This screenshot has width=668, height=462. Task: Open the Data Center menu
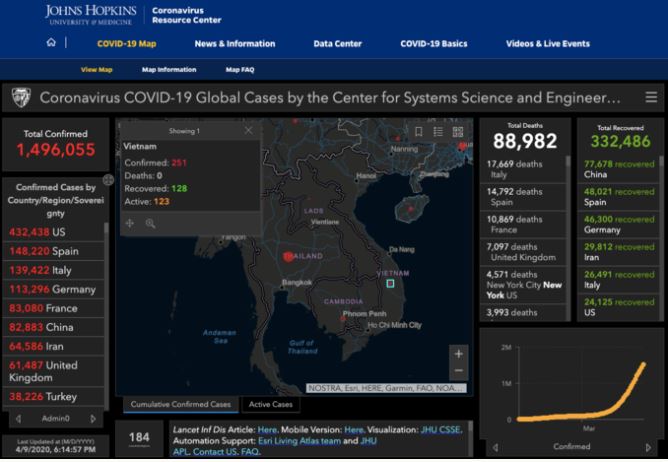point(337,44)
